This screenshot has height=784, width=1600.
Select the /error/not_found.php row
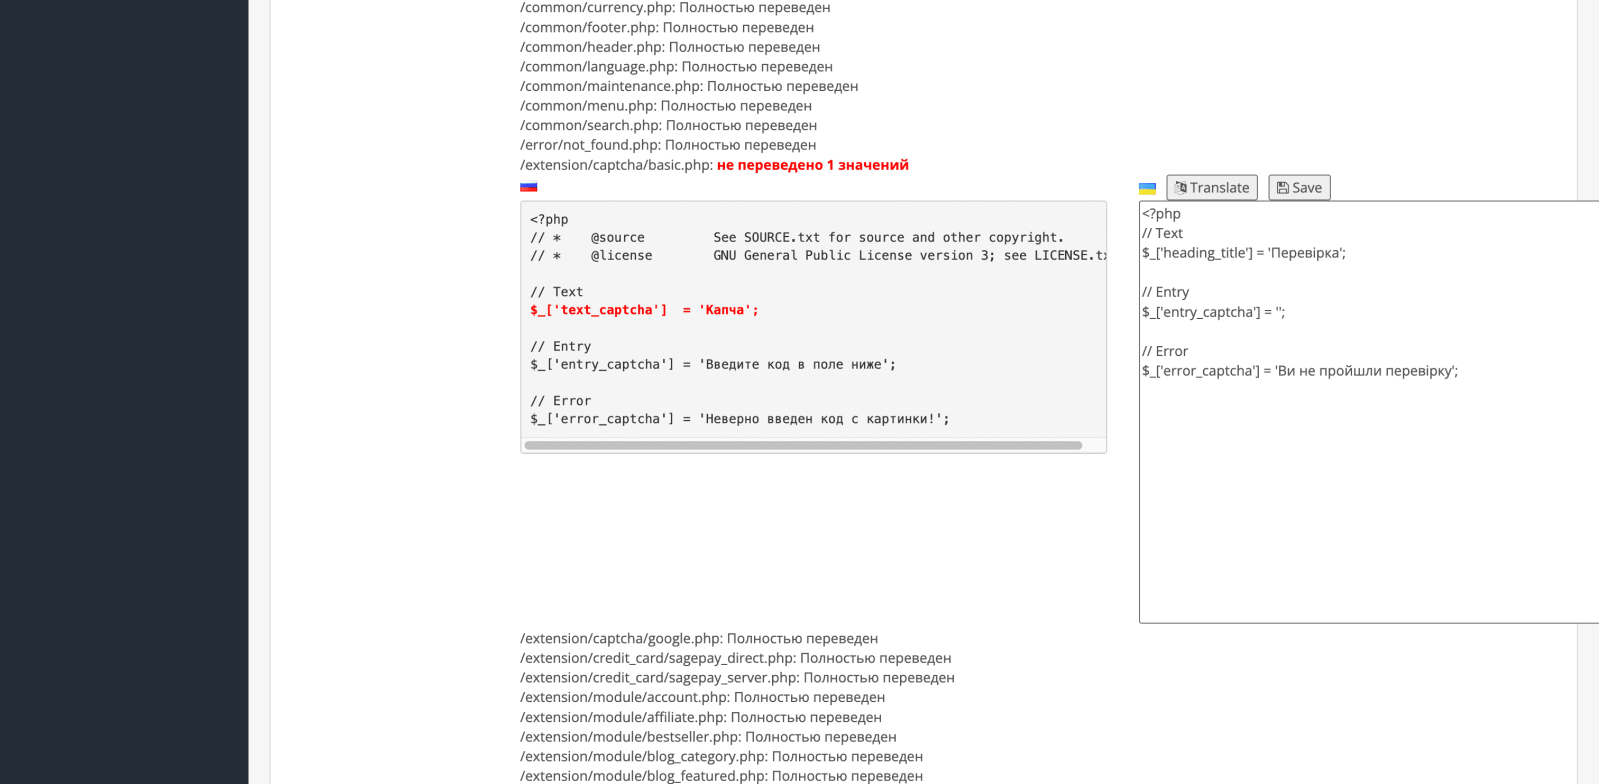coord(668,145)
